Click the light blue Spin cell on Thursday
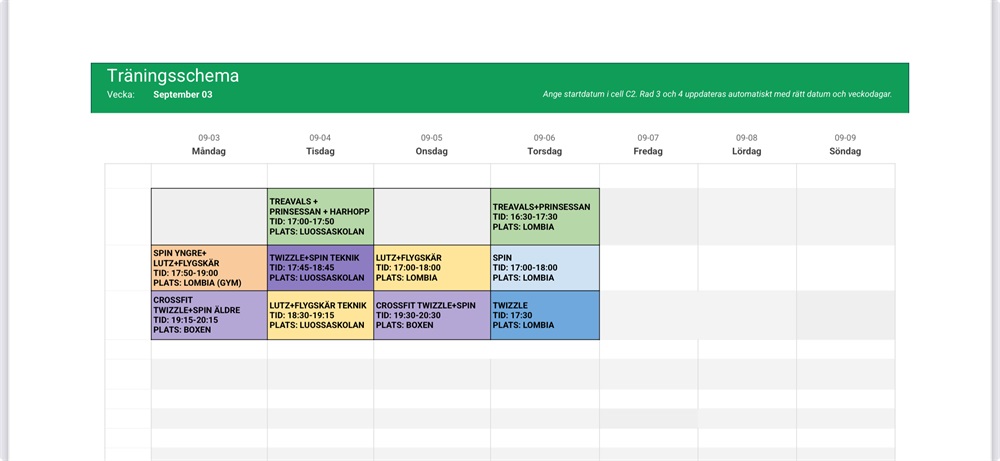 coord(545,268)
